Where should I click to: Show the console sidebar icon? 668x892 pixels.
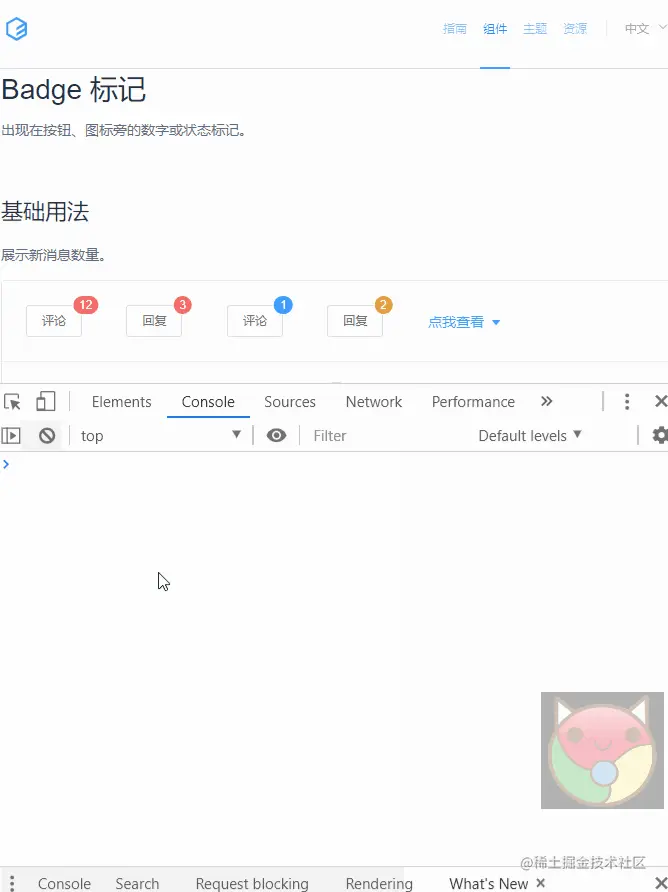coord(11,436)
